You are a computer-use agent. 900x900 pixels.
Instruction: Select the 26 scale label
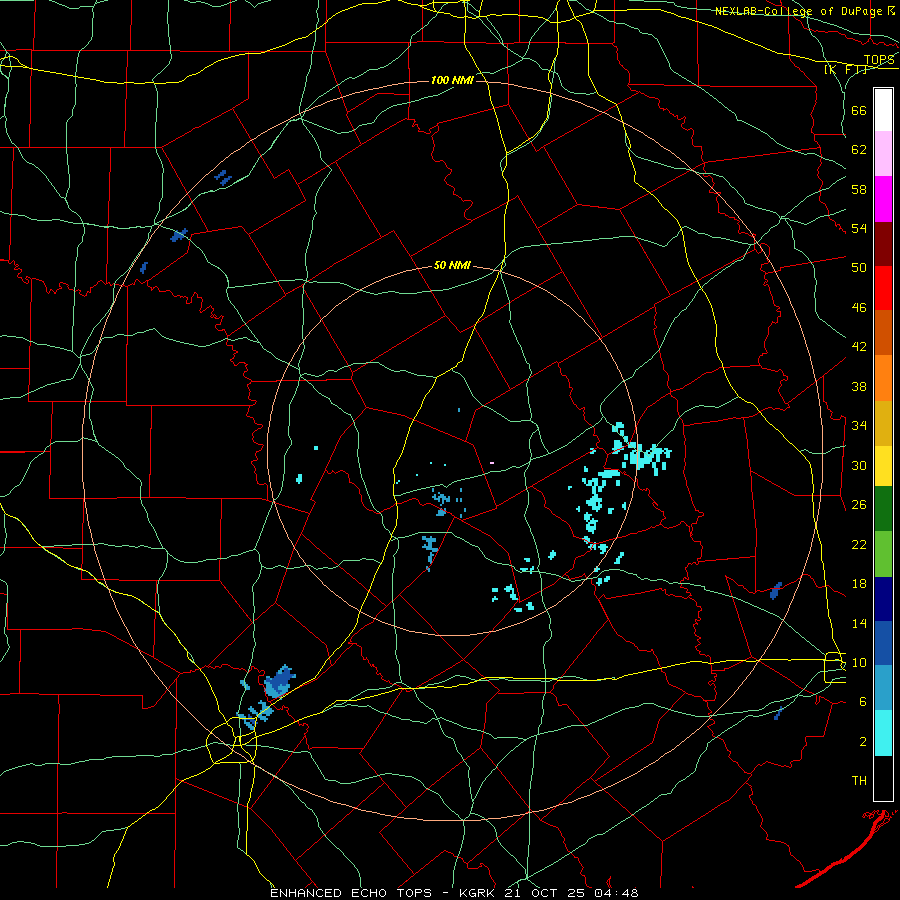tap(859, 505)
